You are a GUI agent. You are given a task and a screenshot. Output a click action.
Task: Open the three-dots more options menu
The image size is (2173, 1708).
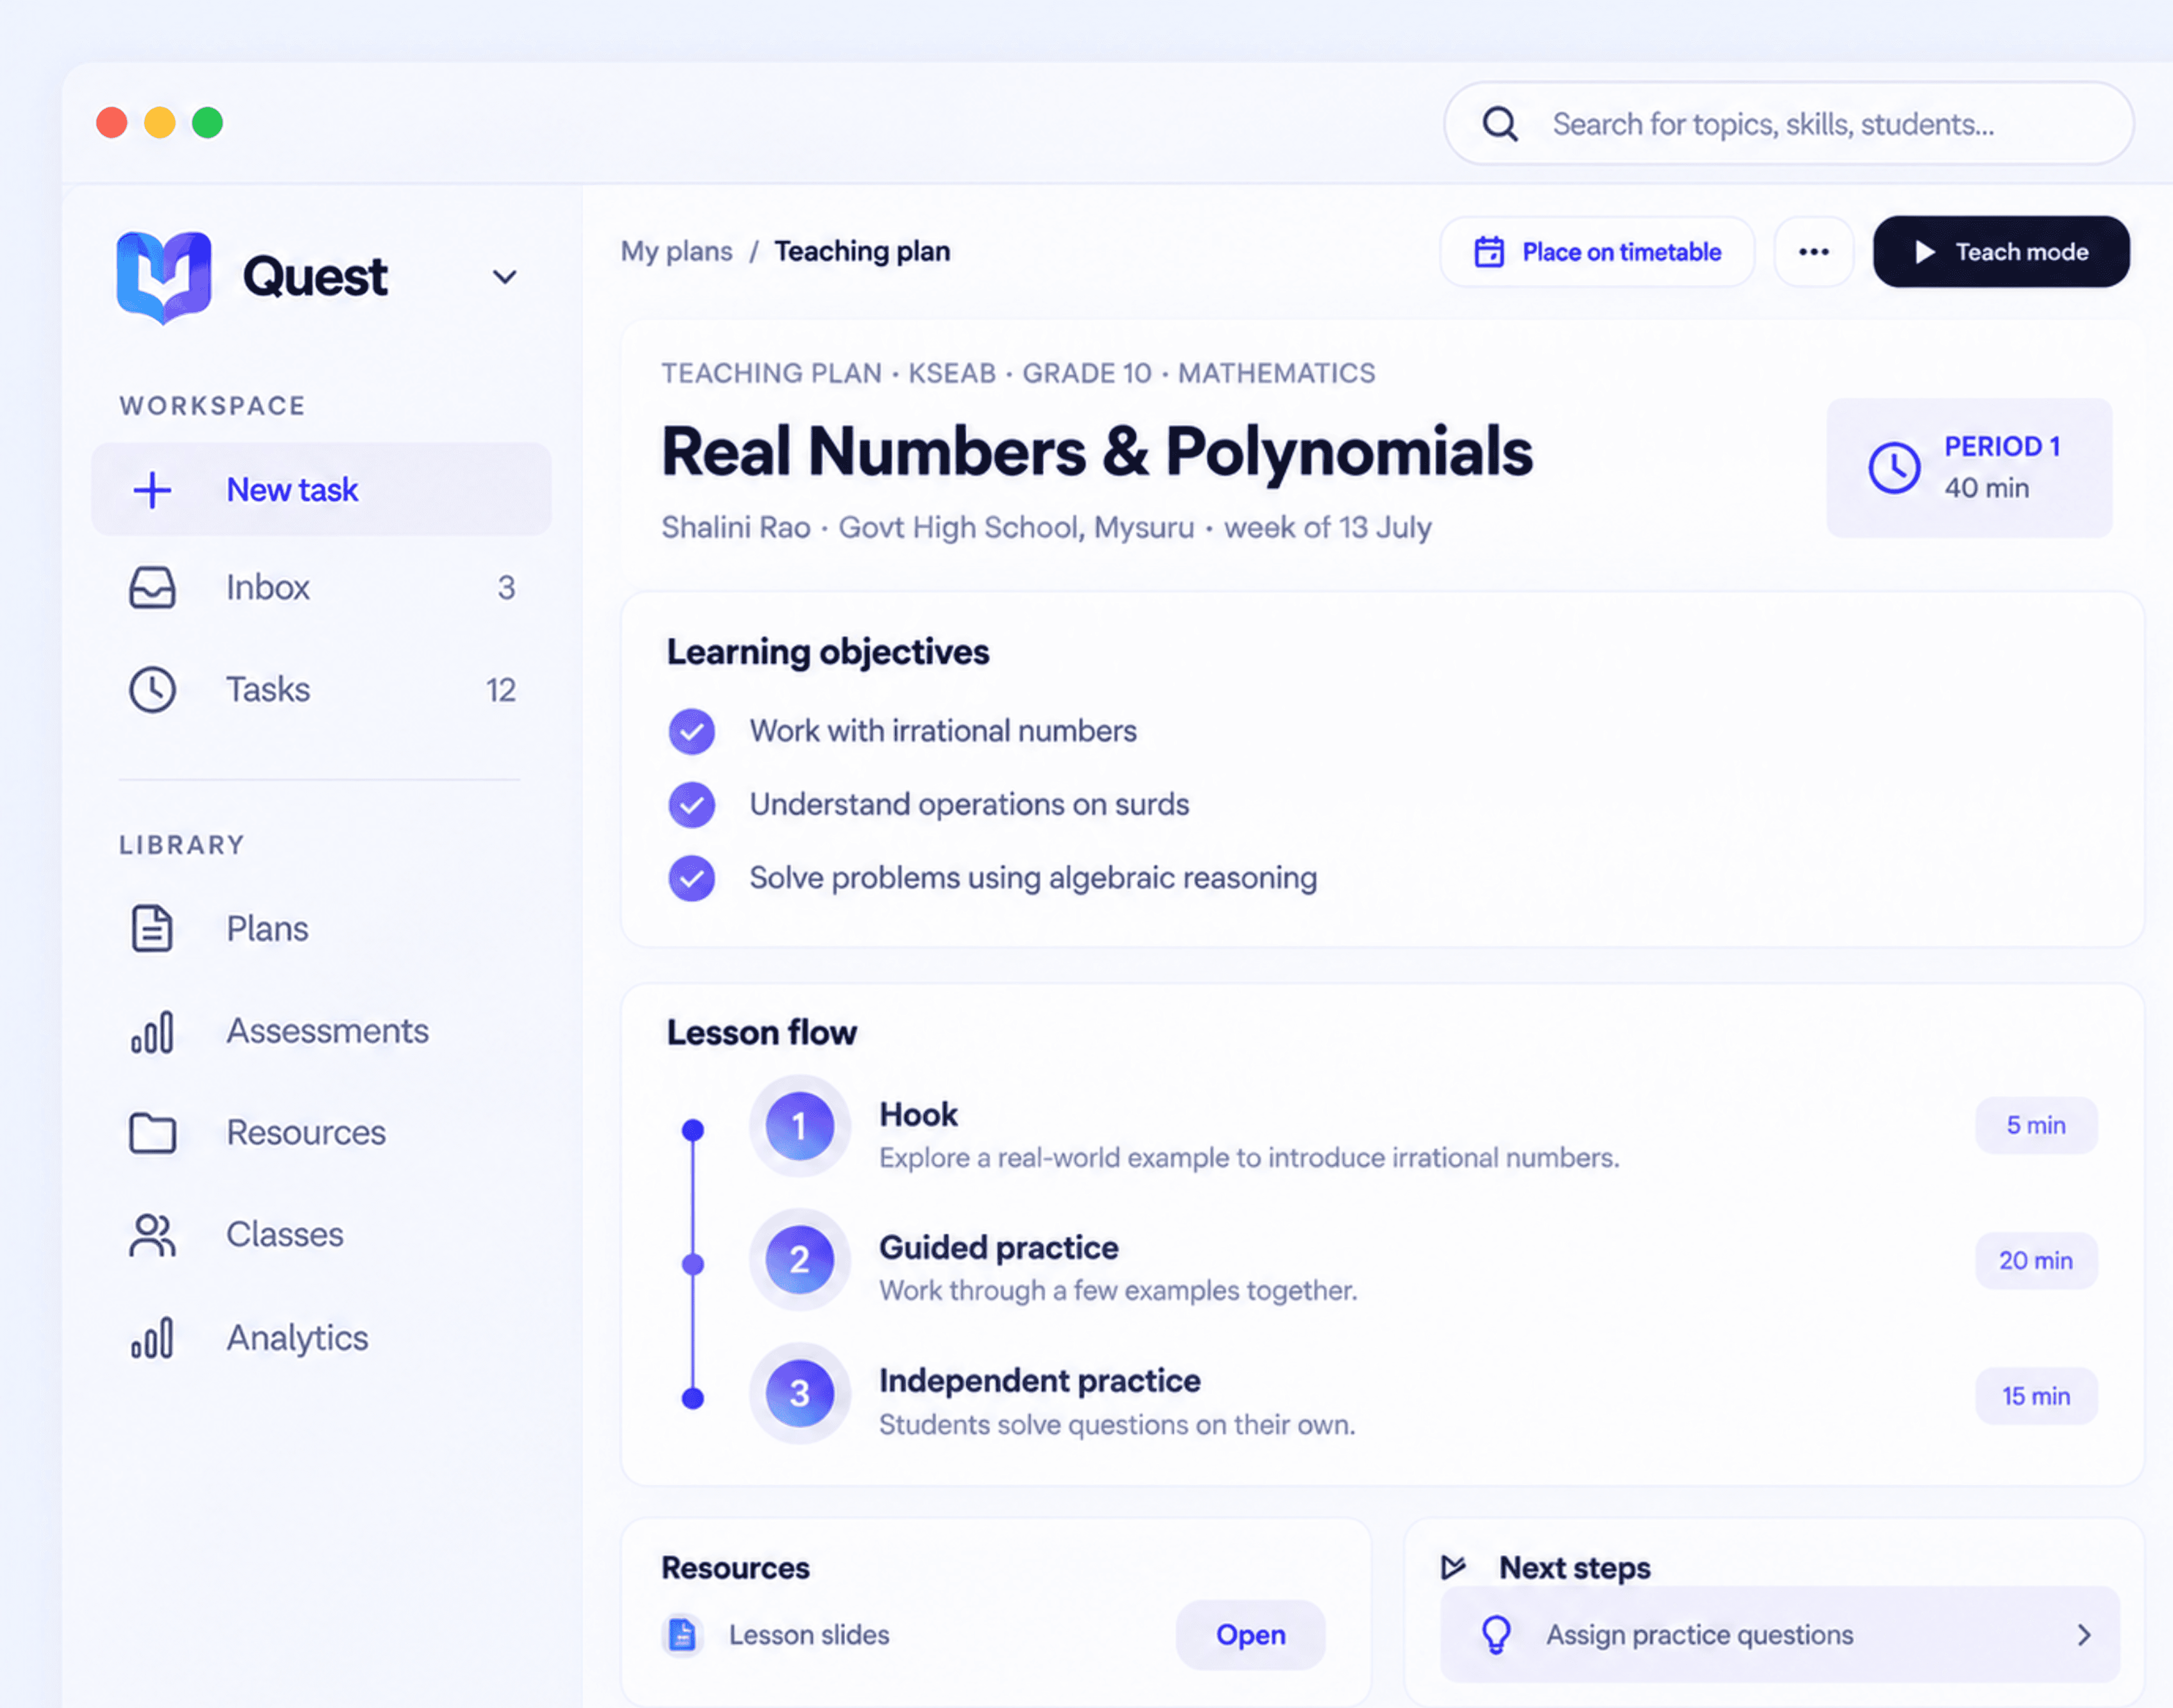[1814, 252]
